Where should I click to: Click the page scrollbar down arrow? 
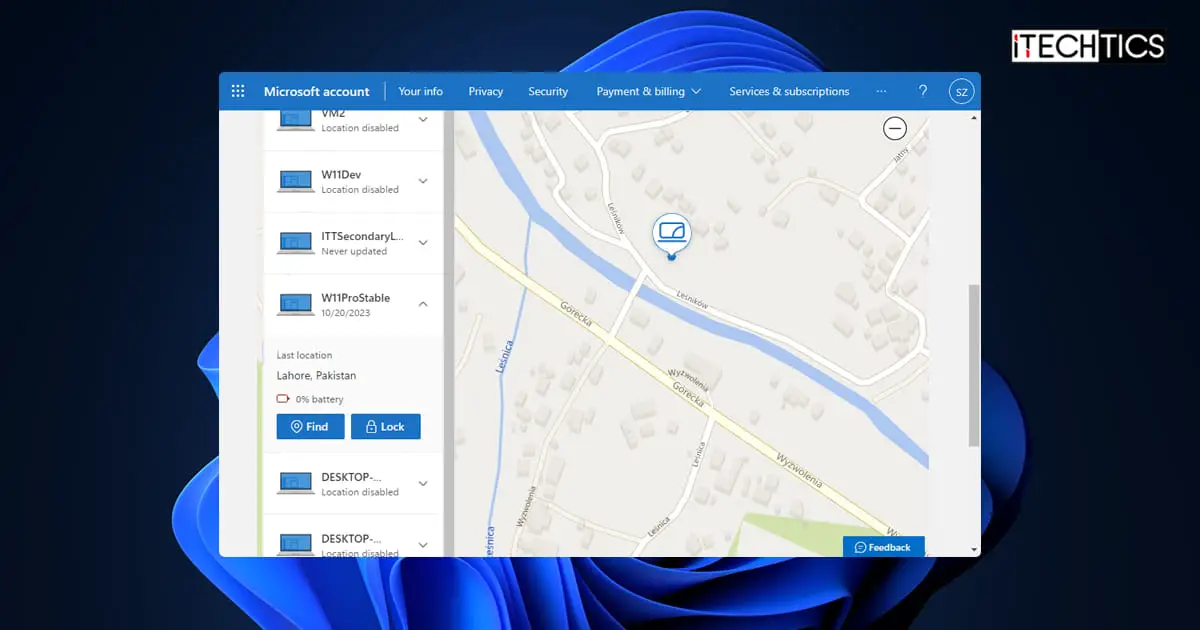975,550
